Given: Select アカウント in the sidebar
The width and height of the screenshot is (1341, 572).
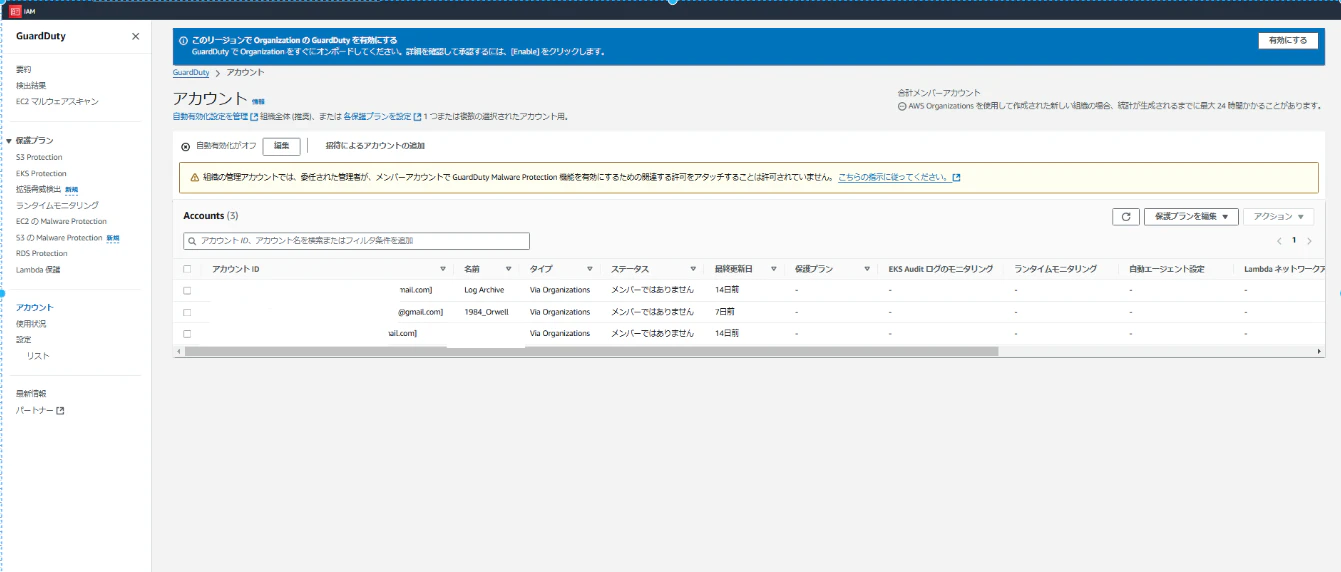Looking at the screenshot, I should pyautogui.click(x=35, y=307).
